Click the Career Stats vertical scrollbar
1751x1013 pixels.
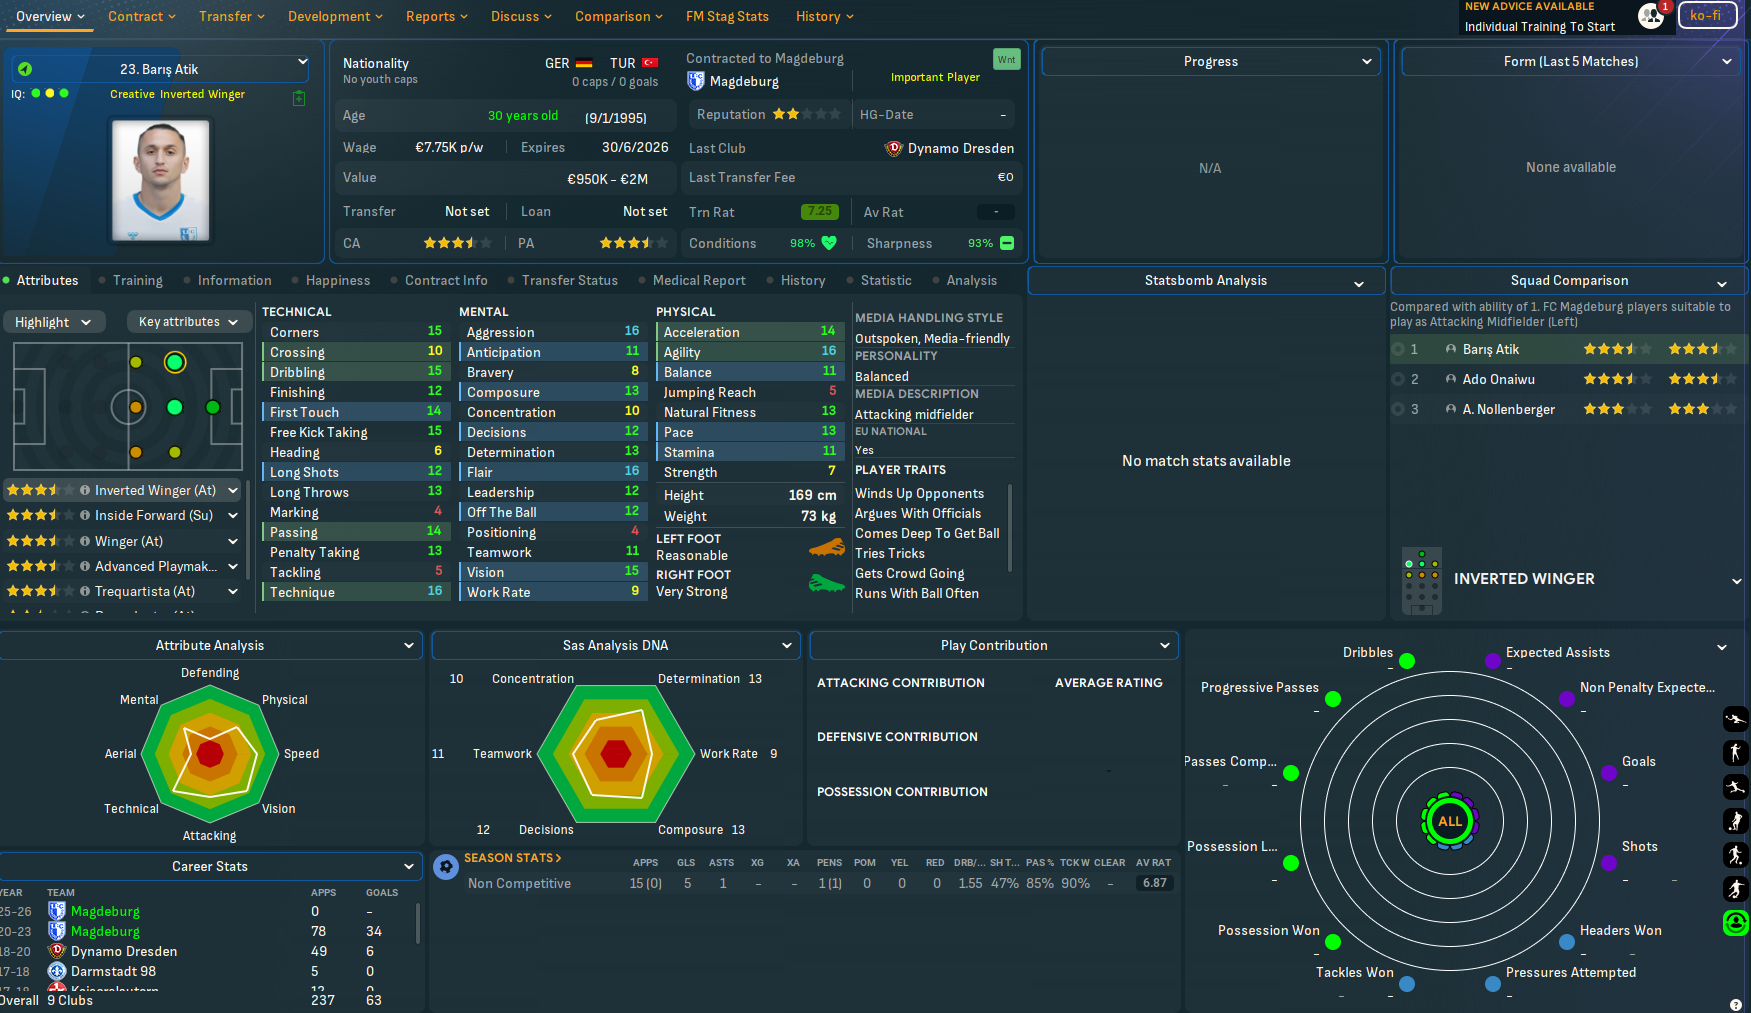click(417, 922)
